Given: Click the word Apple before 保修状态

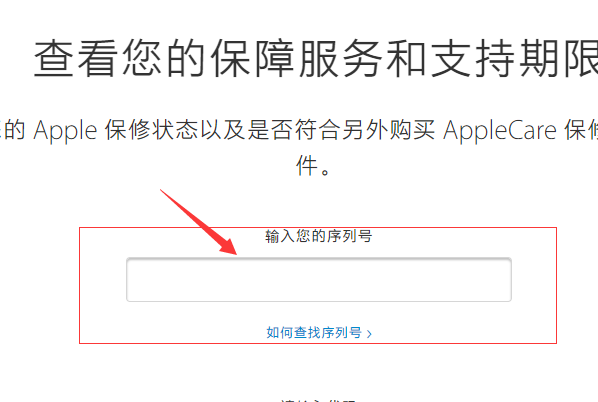Looking at the screenshot, I should (x=65, y=130).
